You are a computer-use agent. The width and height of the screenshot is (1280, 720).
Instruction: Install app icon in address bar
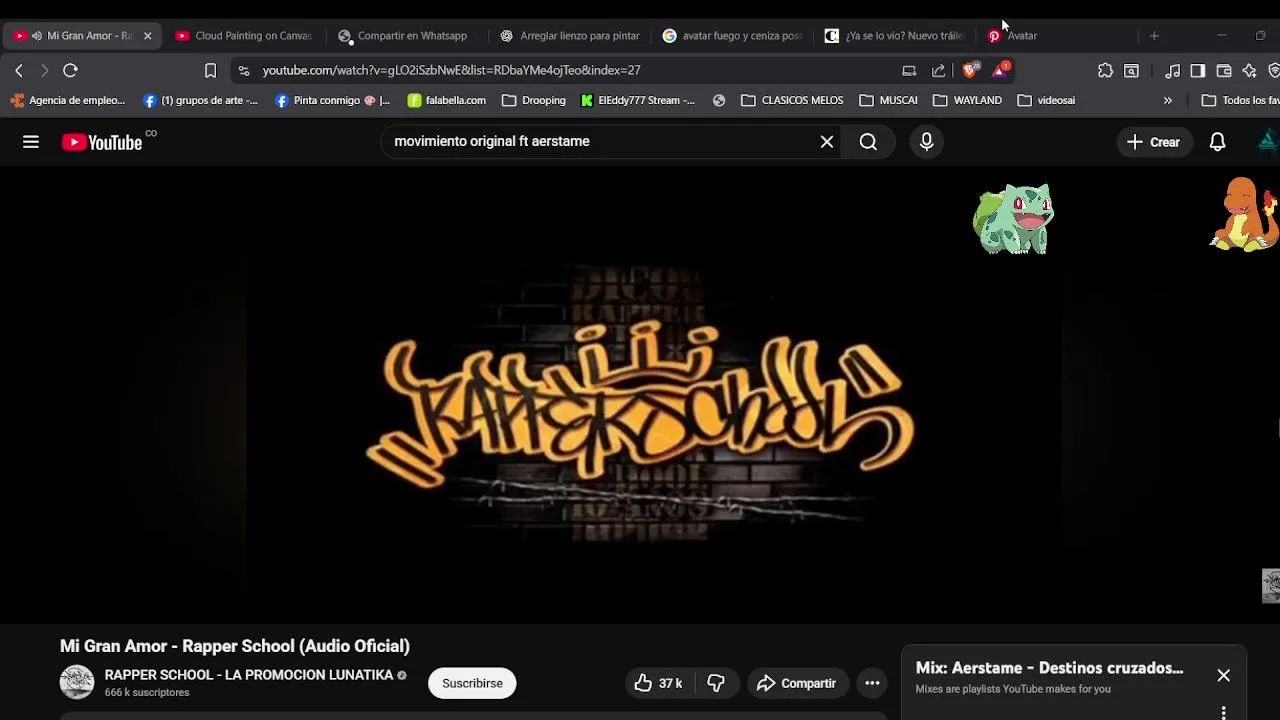tap(909, 70)
